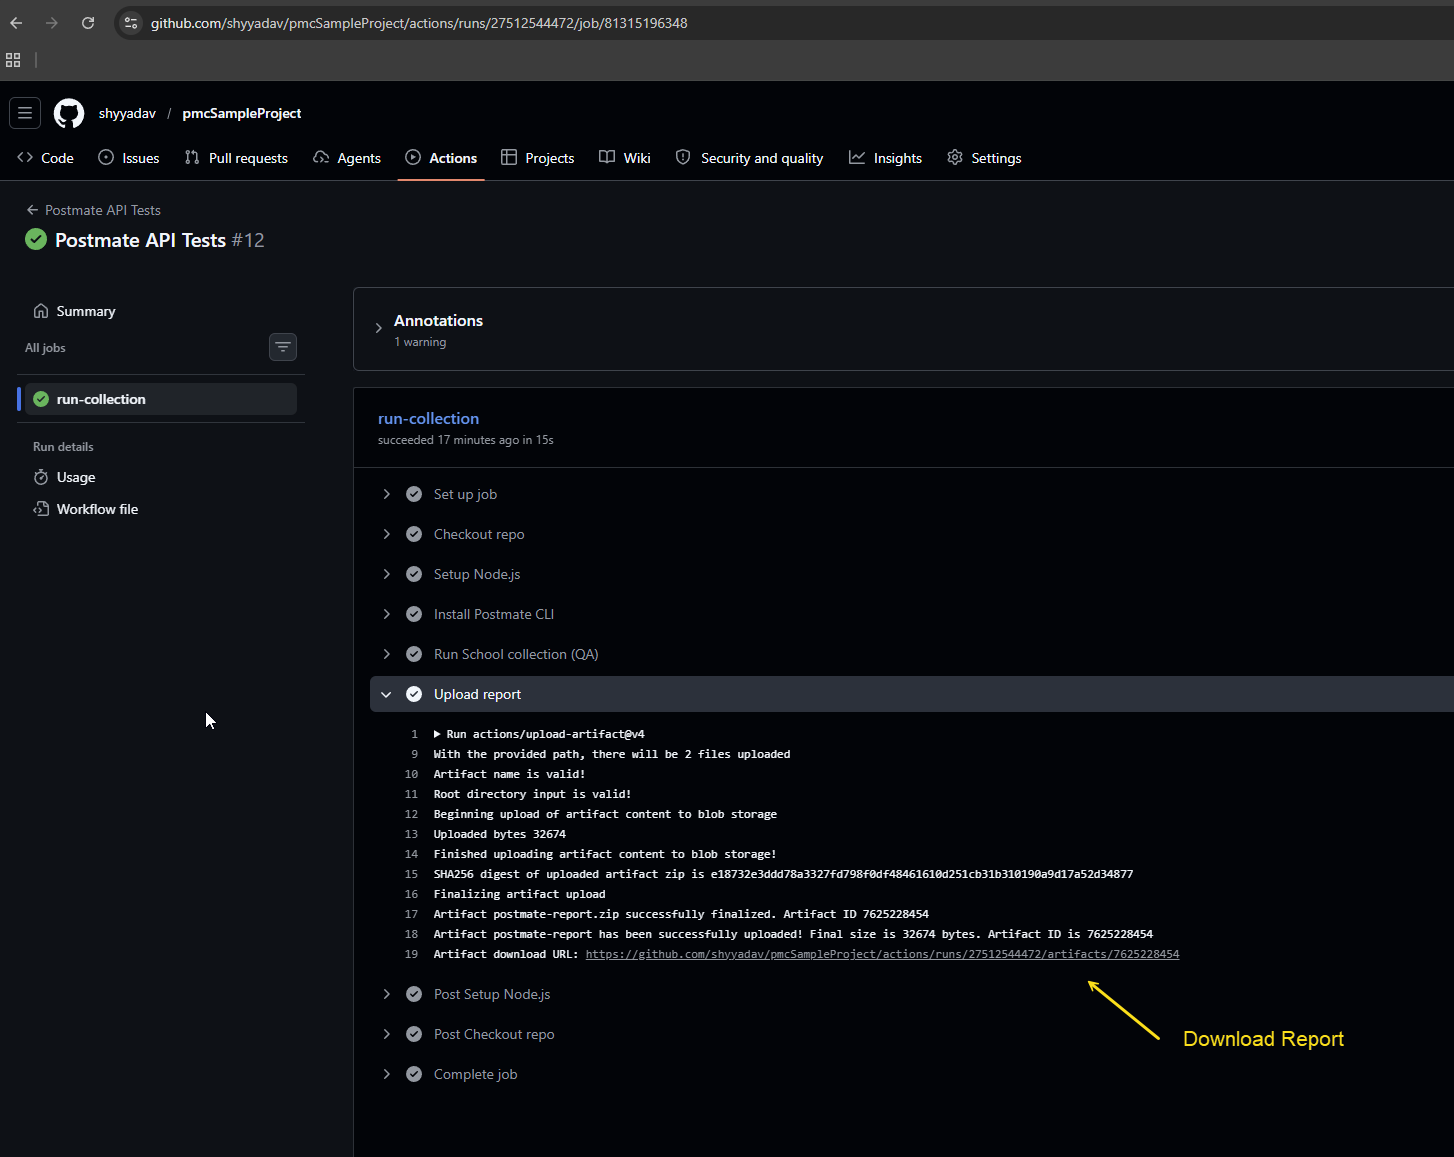The width and height of the screenshot is (1454, 1157).
Task: Click the check icon on Setup Node.js step
Action: pyautogui.click(x=414, y=574)
